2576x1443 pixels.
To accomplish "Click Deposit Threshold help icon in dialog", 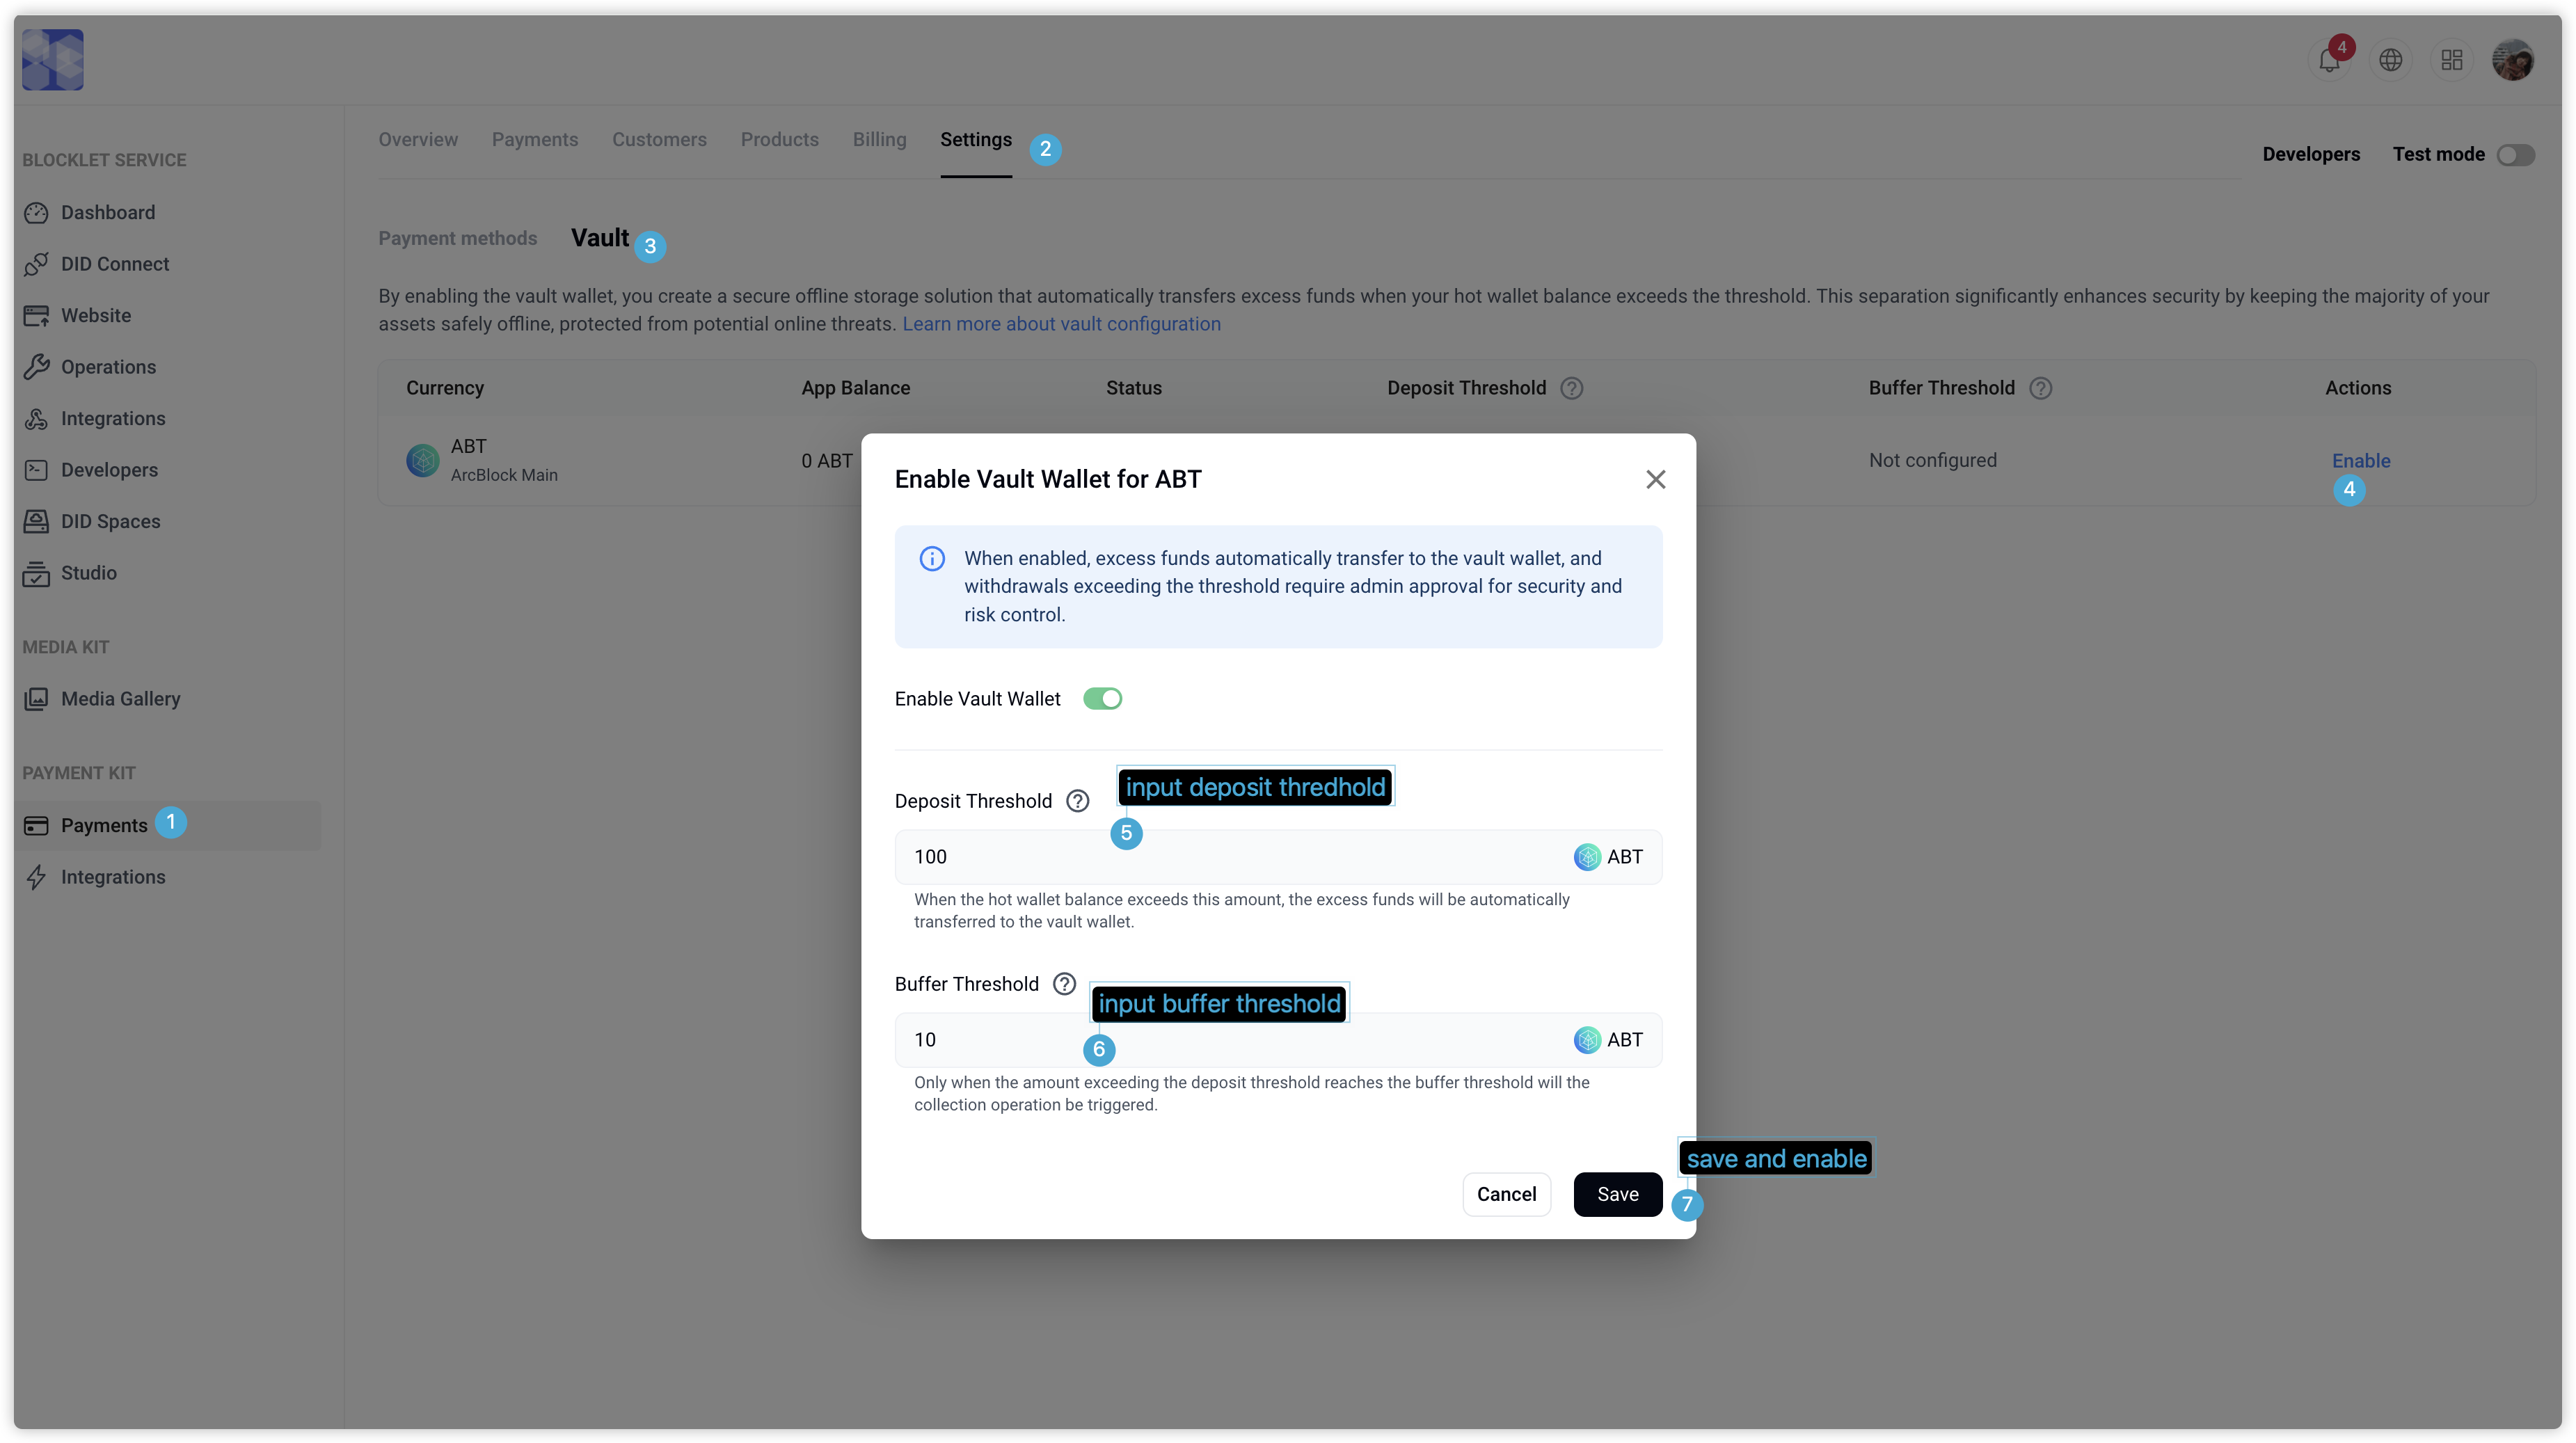I will pyautogui.click(x=1077, y=801).
